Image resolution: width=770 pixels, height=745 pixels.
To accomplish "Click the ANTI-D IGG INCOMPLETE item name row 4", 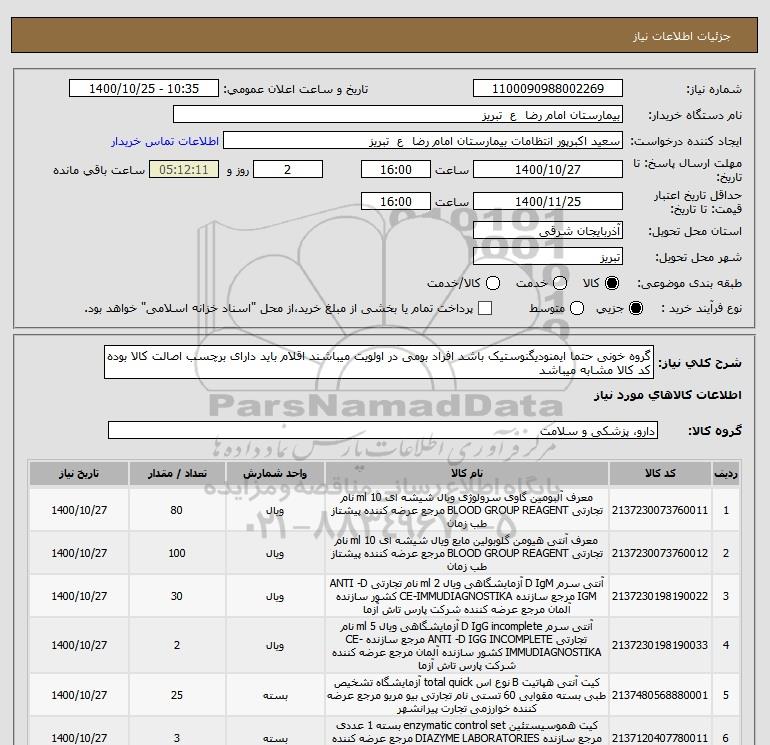I will [x=467, y=645].
